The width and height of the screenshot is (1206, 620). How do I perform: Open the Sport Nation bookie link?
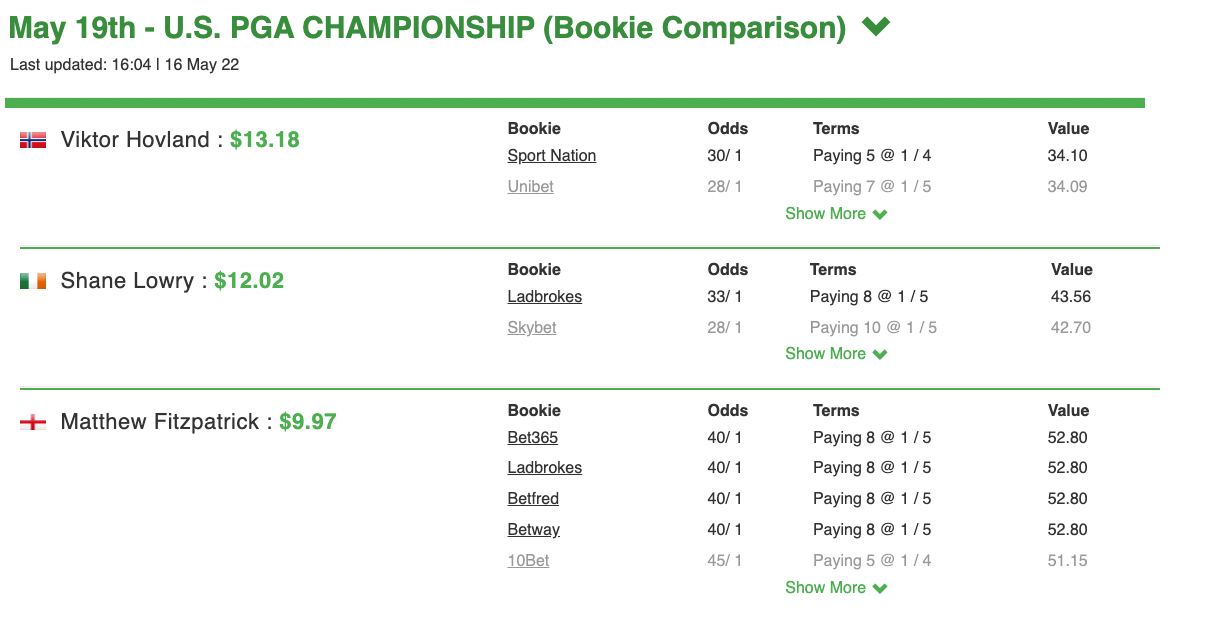coord(552,156)
